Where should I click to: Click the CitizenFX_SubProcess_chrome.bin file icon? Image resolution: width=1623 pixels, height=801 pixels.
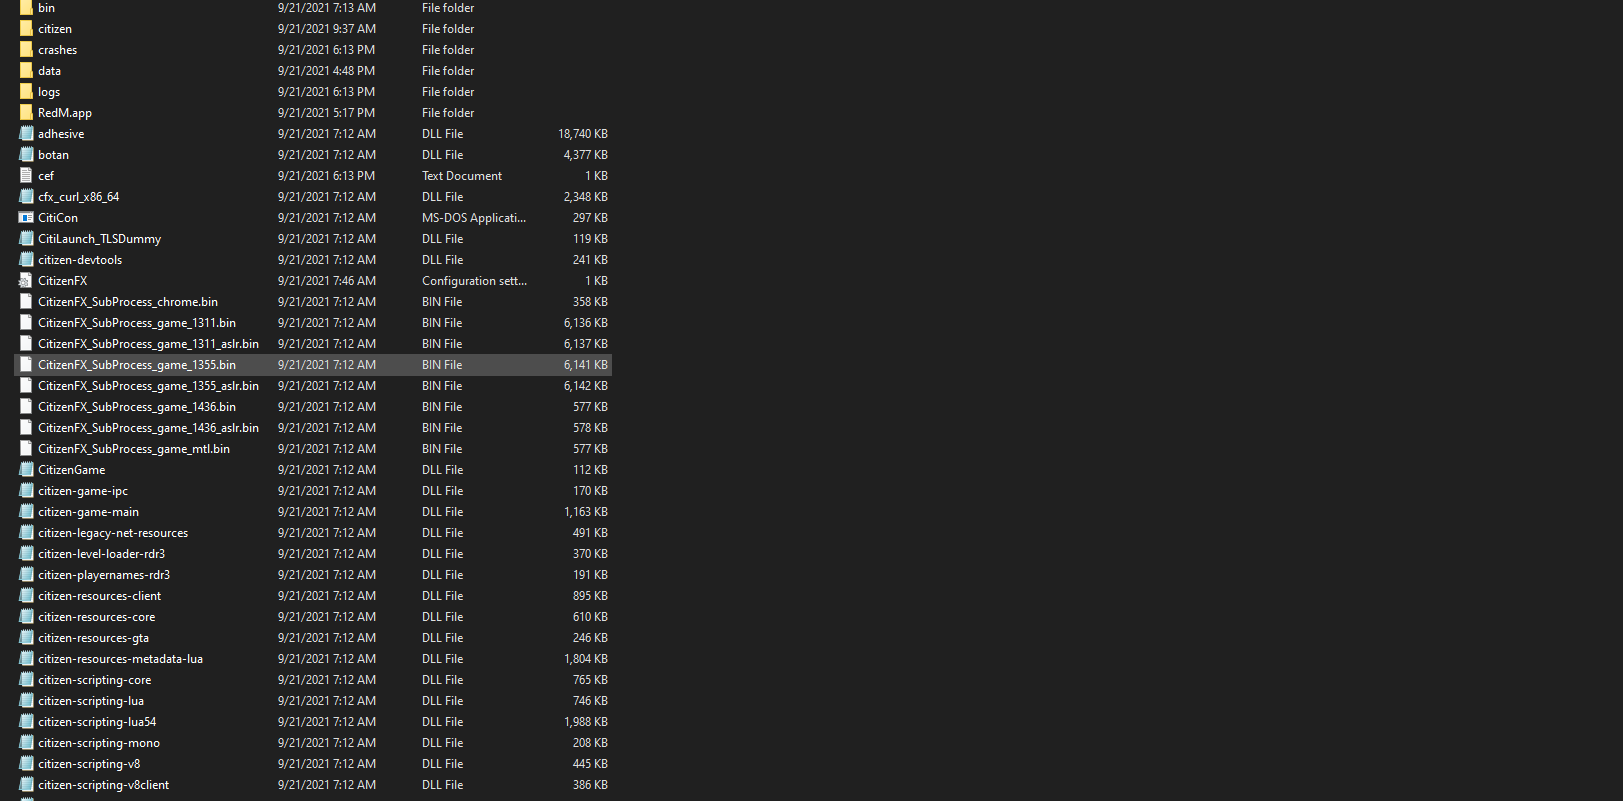26,301
